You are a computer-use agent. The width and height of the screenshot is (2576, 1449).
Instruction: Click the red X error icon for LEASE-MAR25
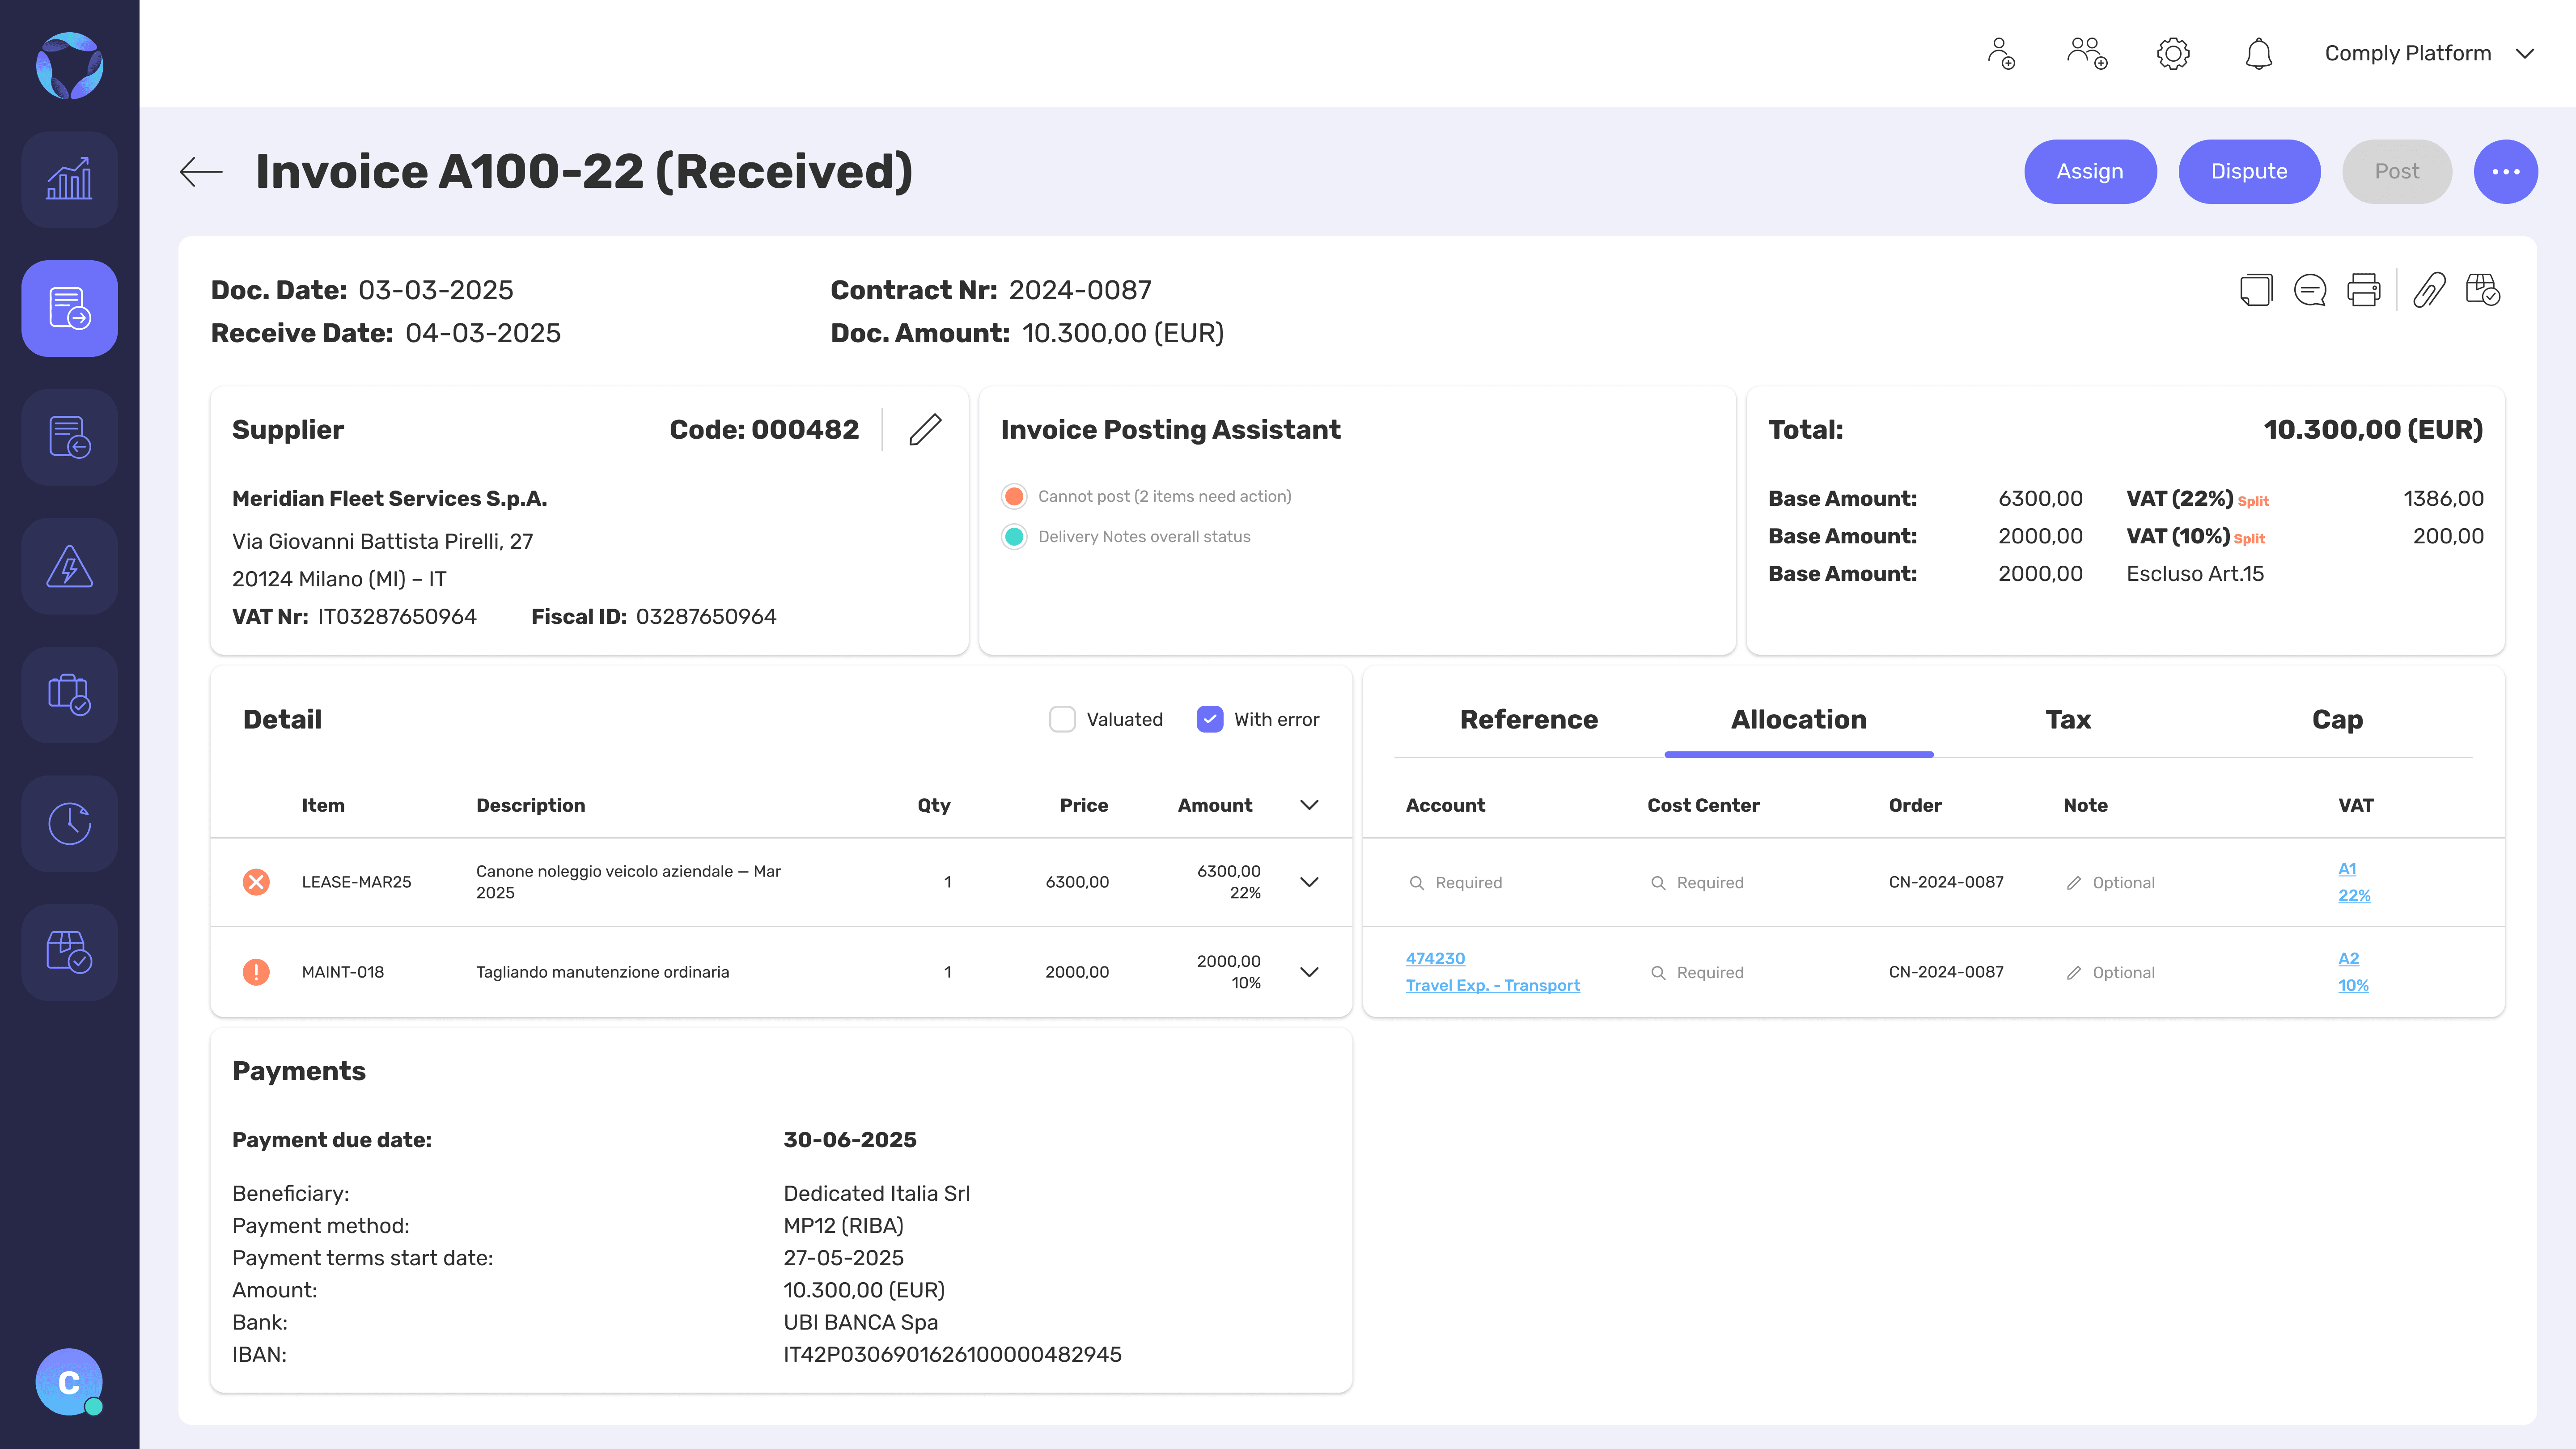click(256, 882)
